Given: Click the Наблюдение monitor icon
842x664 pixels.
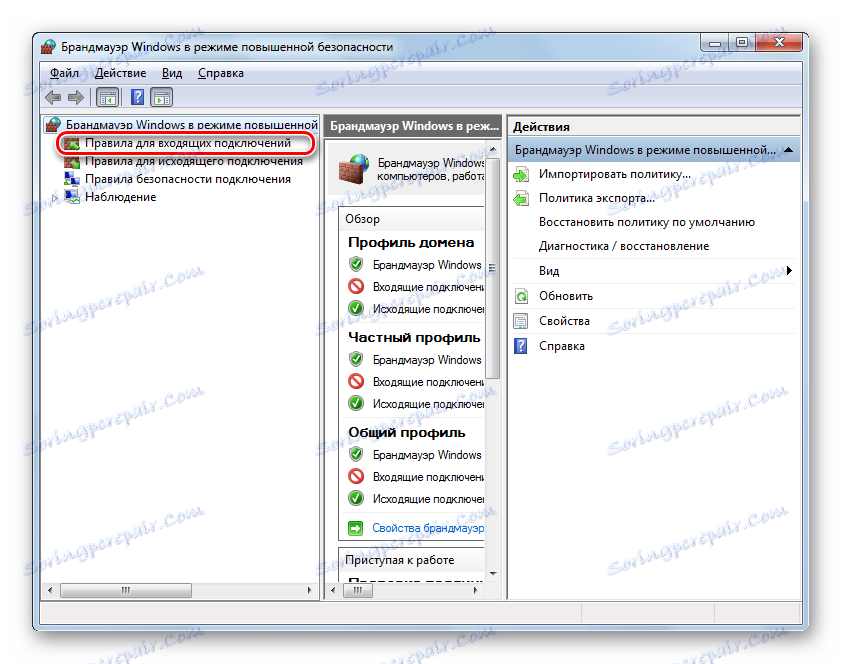Looking at the screenshot, I should (71, 197).
